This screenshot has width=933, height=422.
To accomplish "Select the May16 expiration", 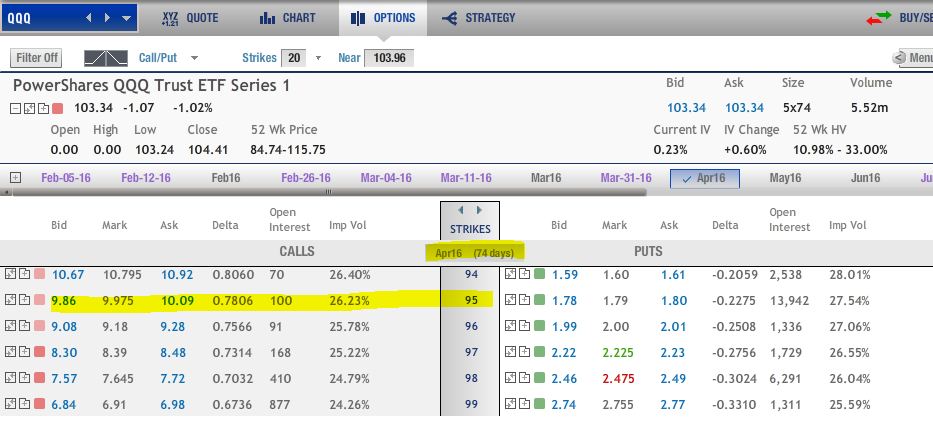I will tap(785, 178).
